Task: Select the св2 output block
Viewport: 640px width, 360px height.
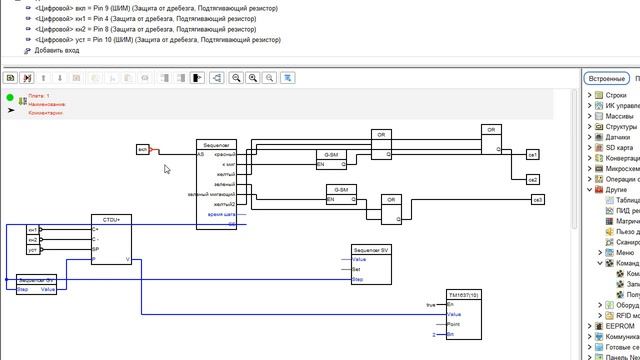Action: tap(533, 180)
